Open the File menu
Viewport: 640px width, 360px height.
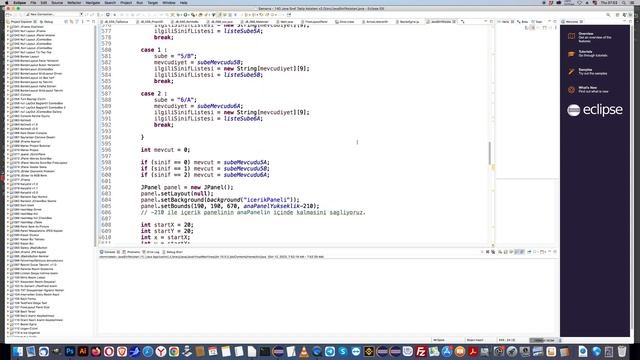pos(33,2)
